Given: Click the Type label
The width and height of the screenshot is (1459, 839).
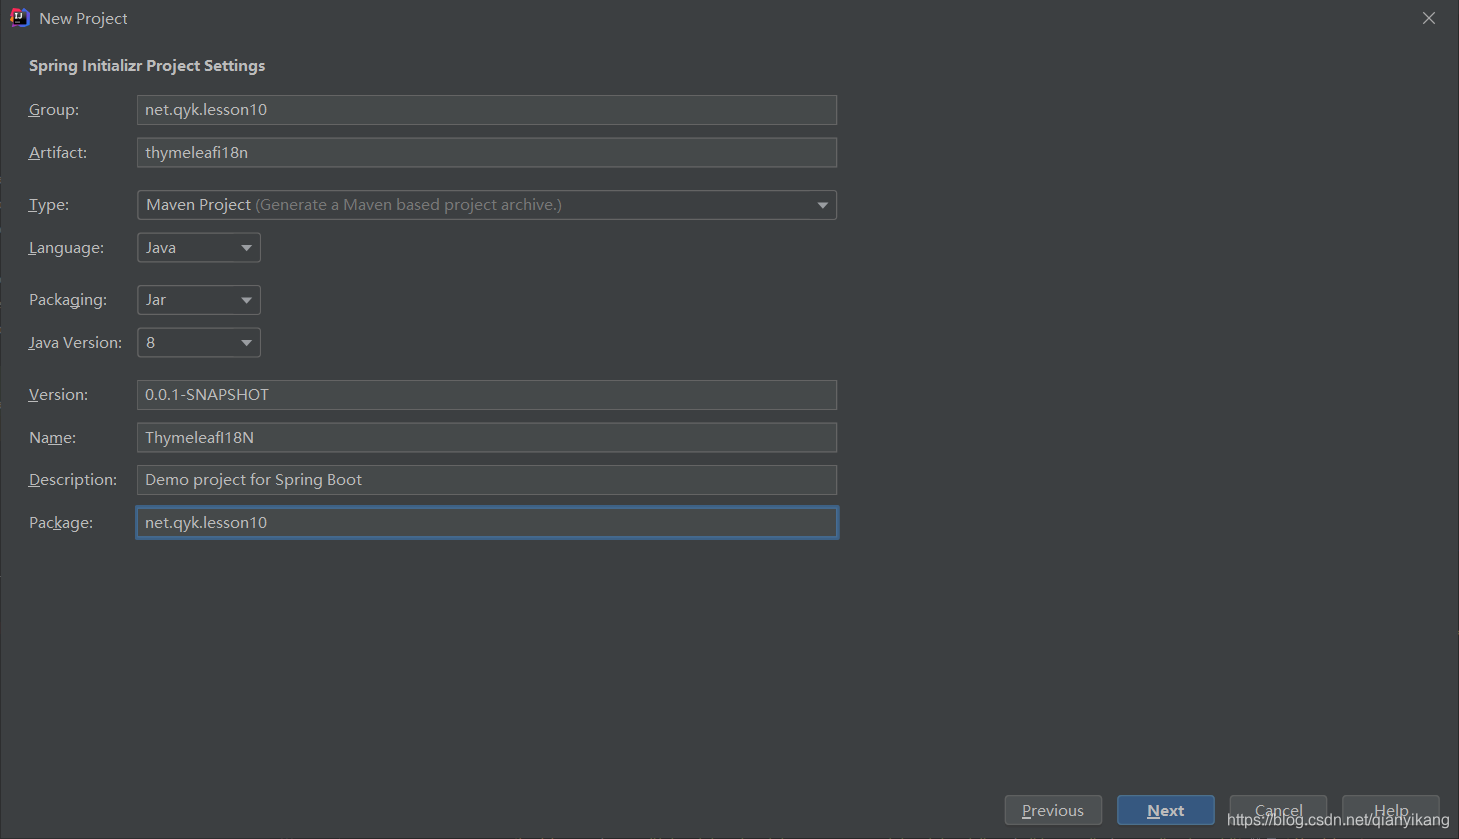Looking at the screenshot, I should click(49, 205).
